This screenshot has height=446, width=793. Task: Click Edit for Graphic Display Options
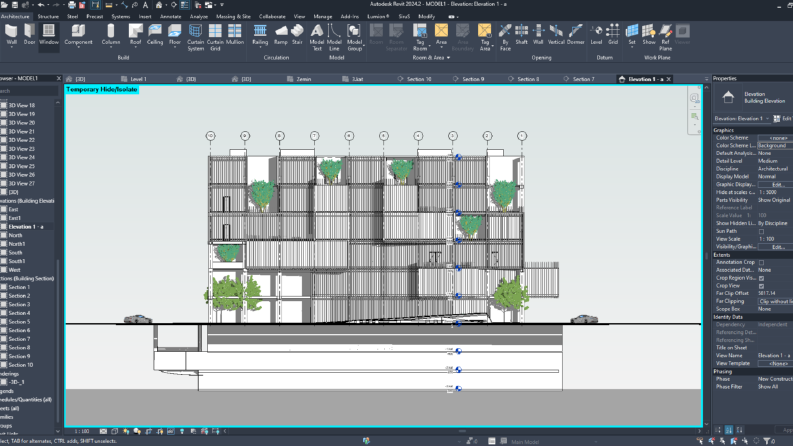click(777, 185)
